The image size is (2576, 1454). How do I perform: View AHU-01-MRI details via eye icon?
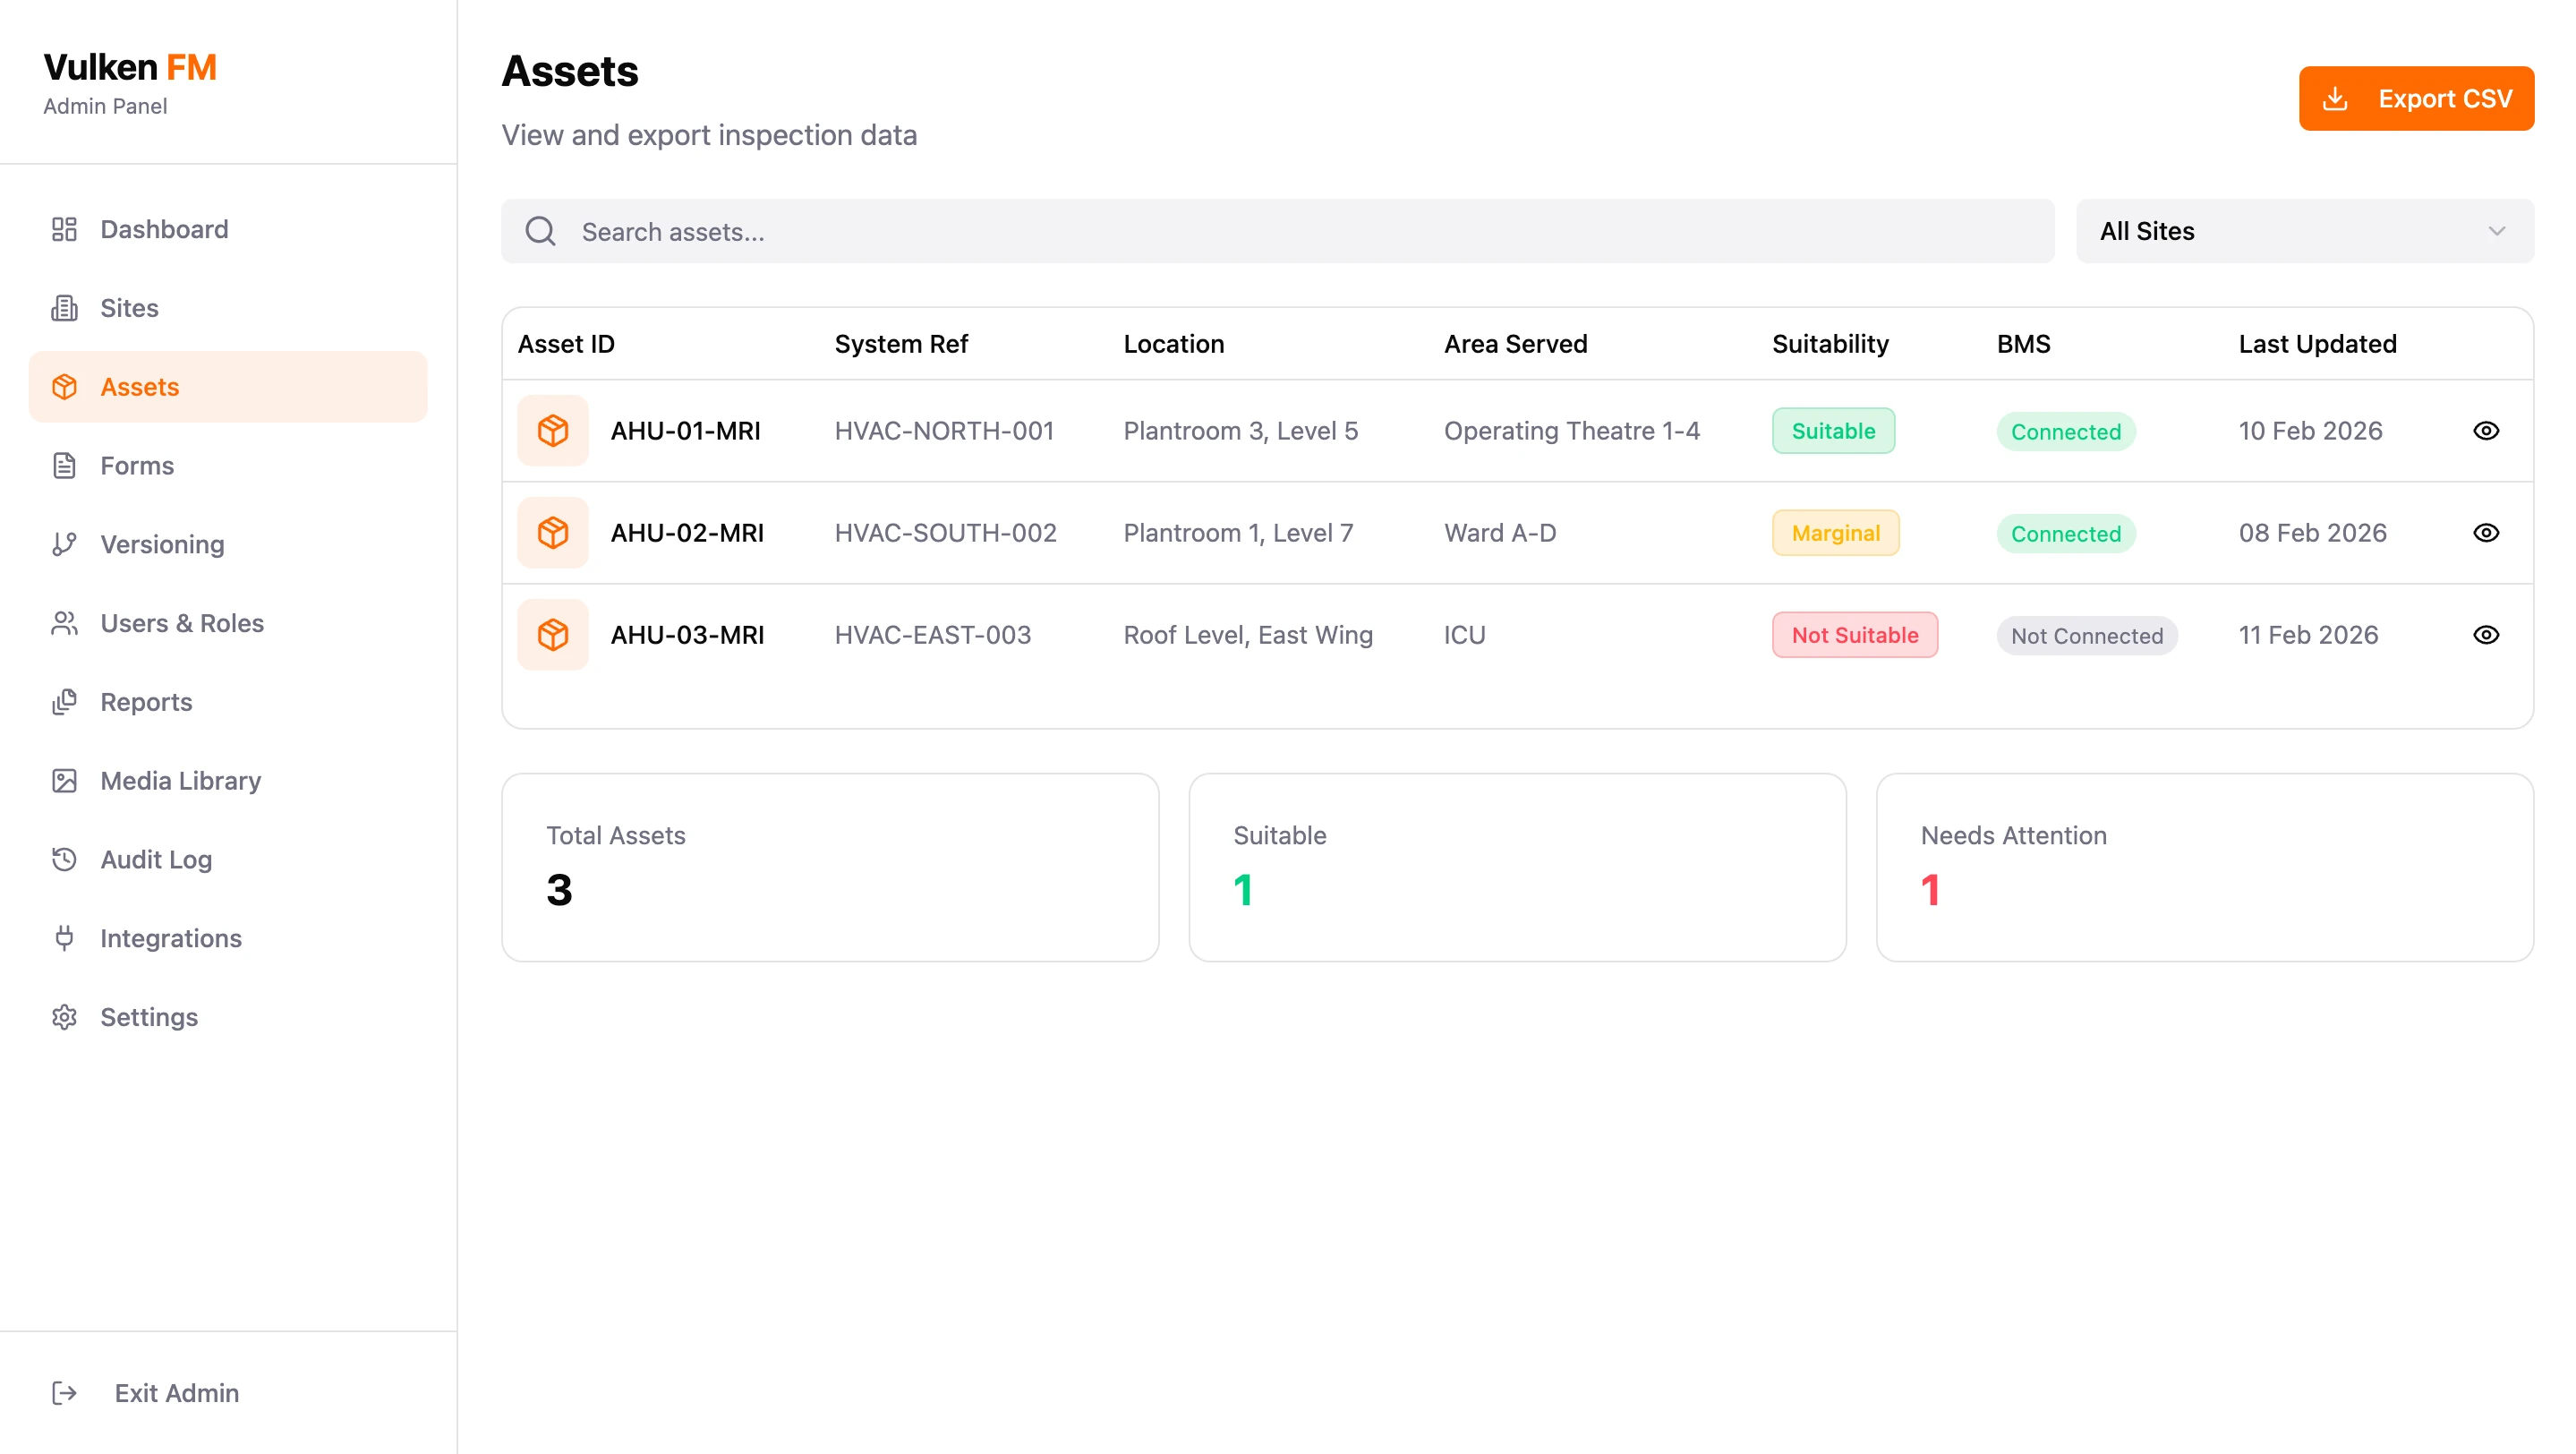pyautogui.click(x=2486, y=431)
